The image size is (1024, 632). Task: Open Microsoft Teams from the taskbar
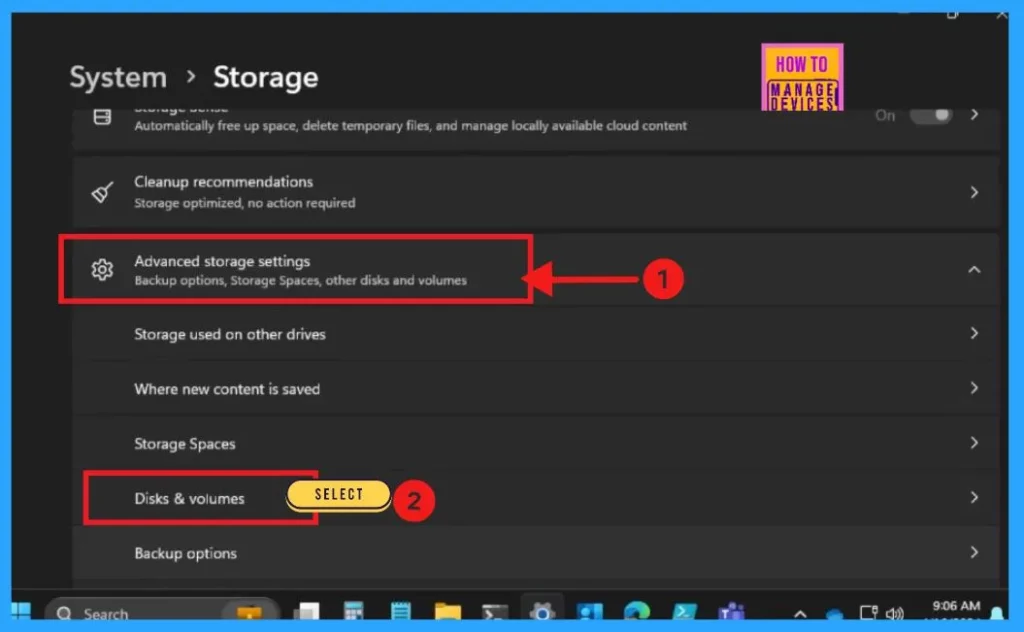(731, 612)
